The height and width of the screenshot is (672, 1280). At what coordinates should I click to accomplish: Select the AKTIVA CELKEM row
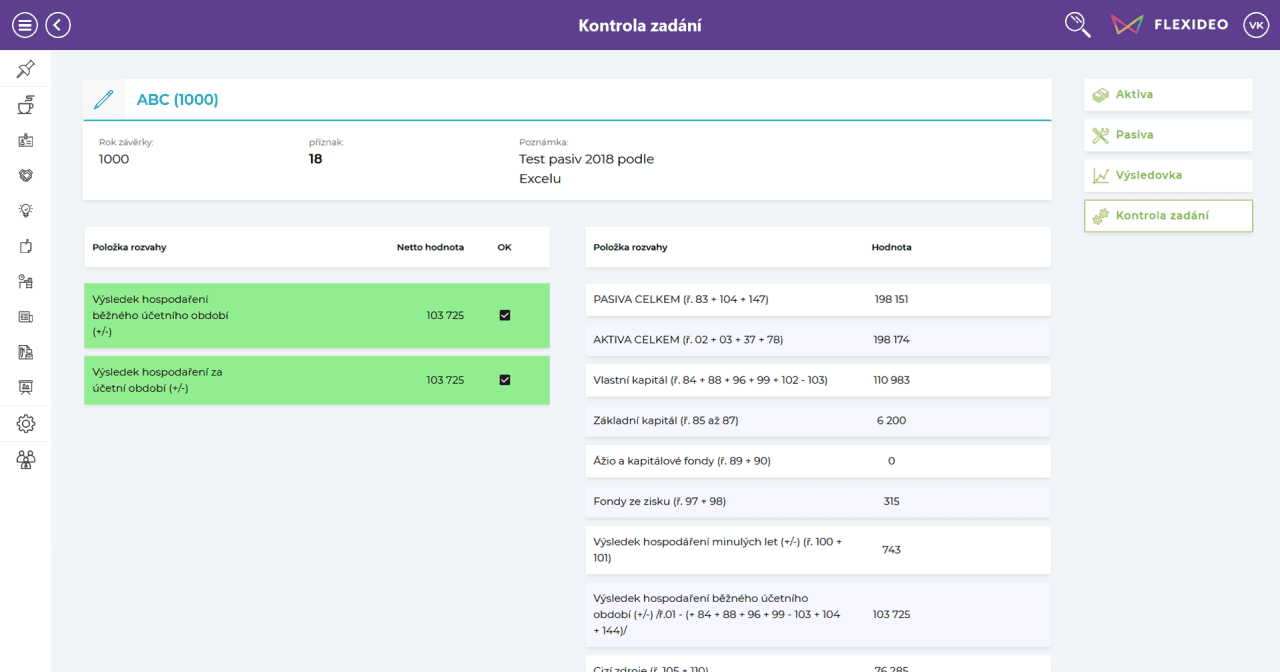(x=817, y=340)
